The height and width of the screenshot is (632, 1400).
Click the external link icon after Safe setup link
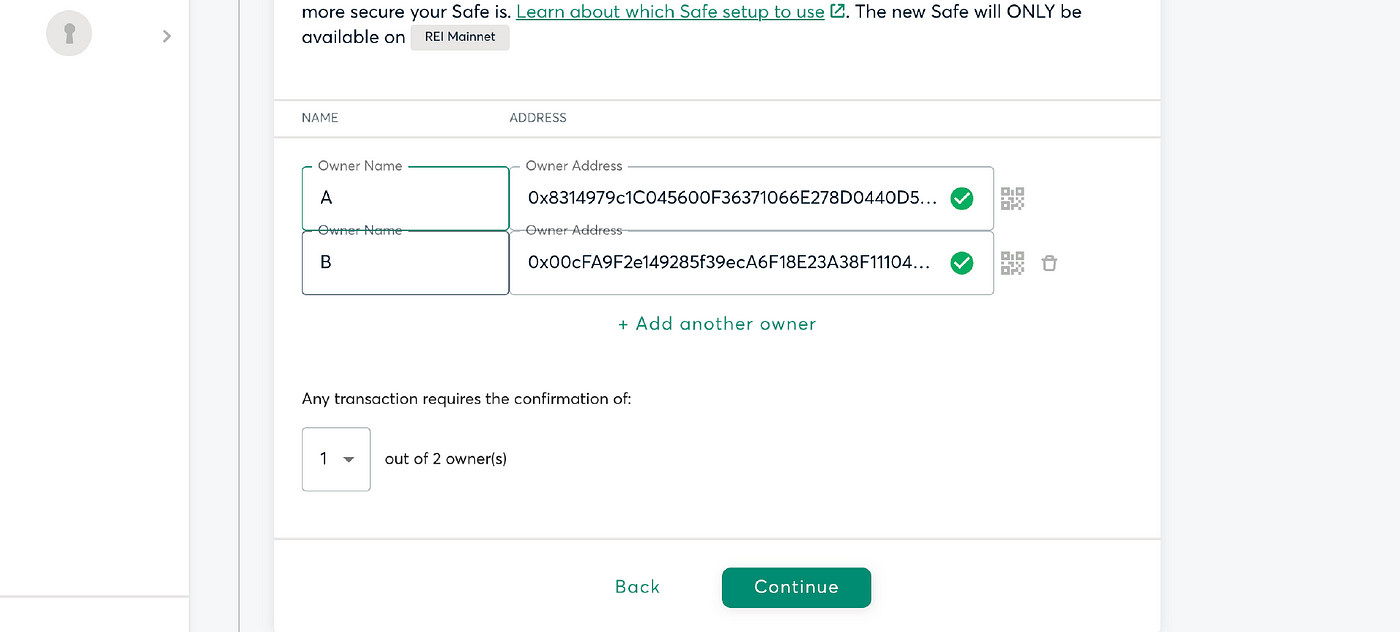click(838, 12)
